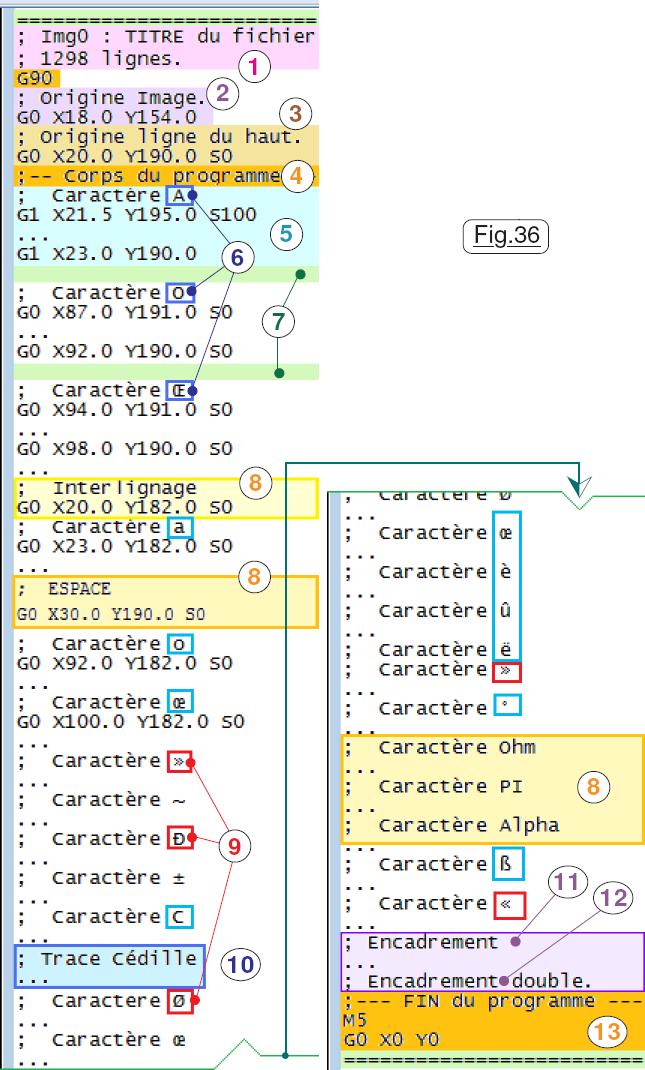
Task: Select the '; Caractère °' line
Action: (x=433, y=708)
